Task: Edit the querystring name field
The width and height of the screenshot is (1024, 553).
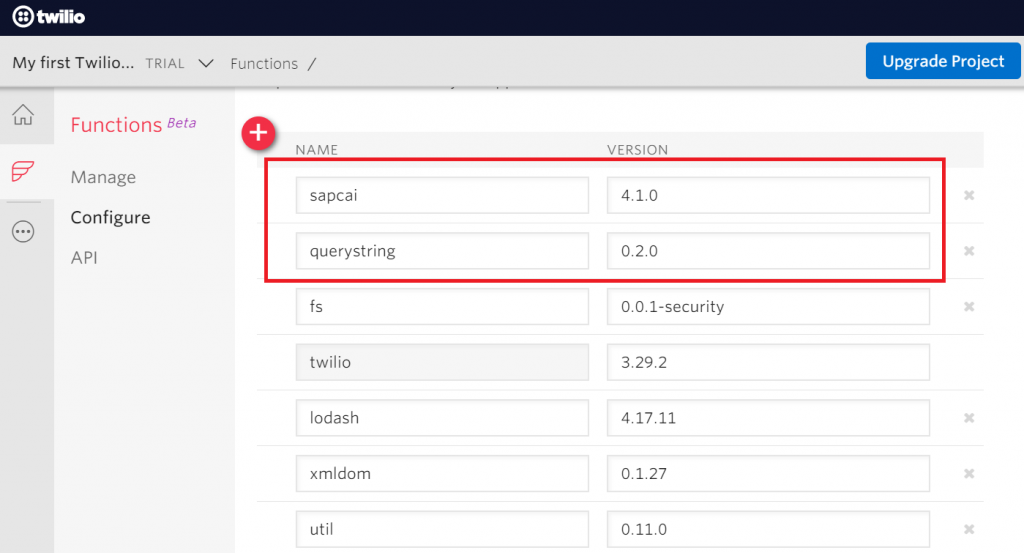Action: click(442, 251)
